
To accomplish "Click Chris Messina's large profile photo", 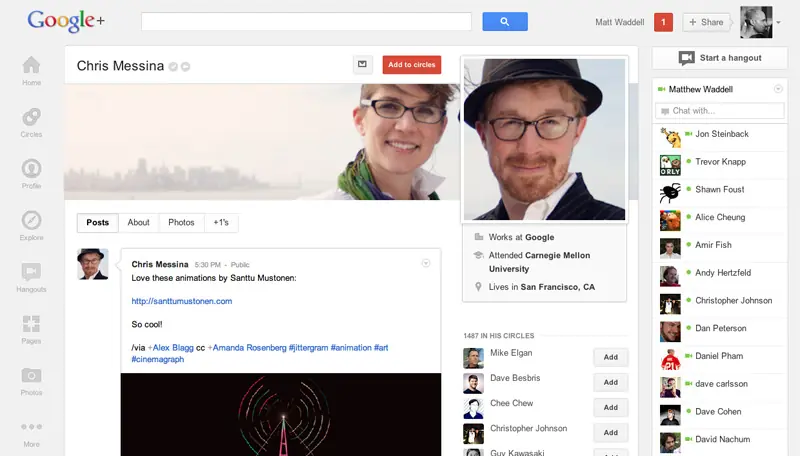I will click(x=544, y=139).
